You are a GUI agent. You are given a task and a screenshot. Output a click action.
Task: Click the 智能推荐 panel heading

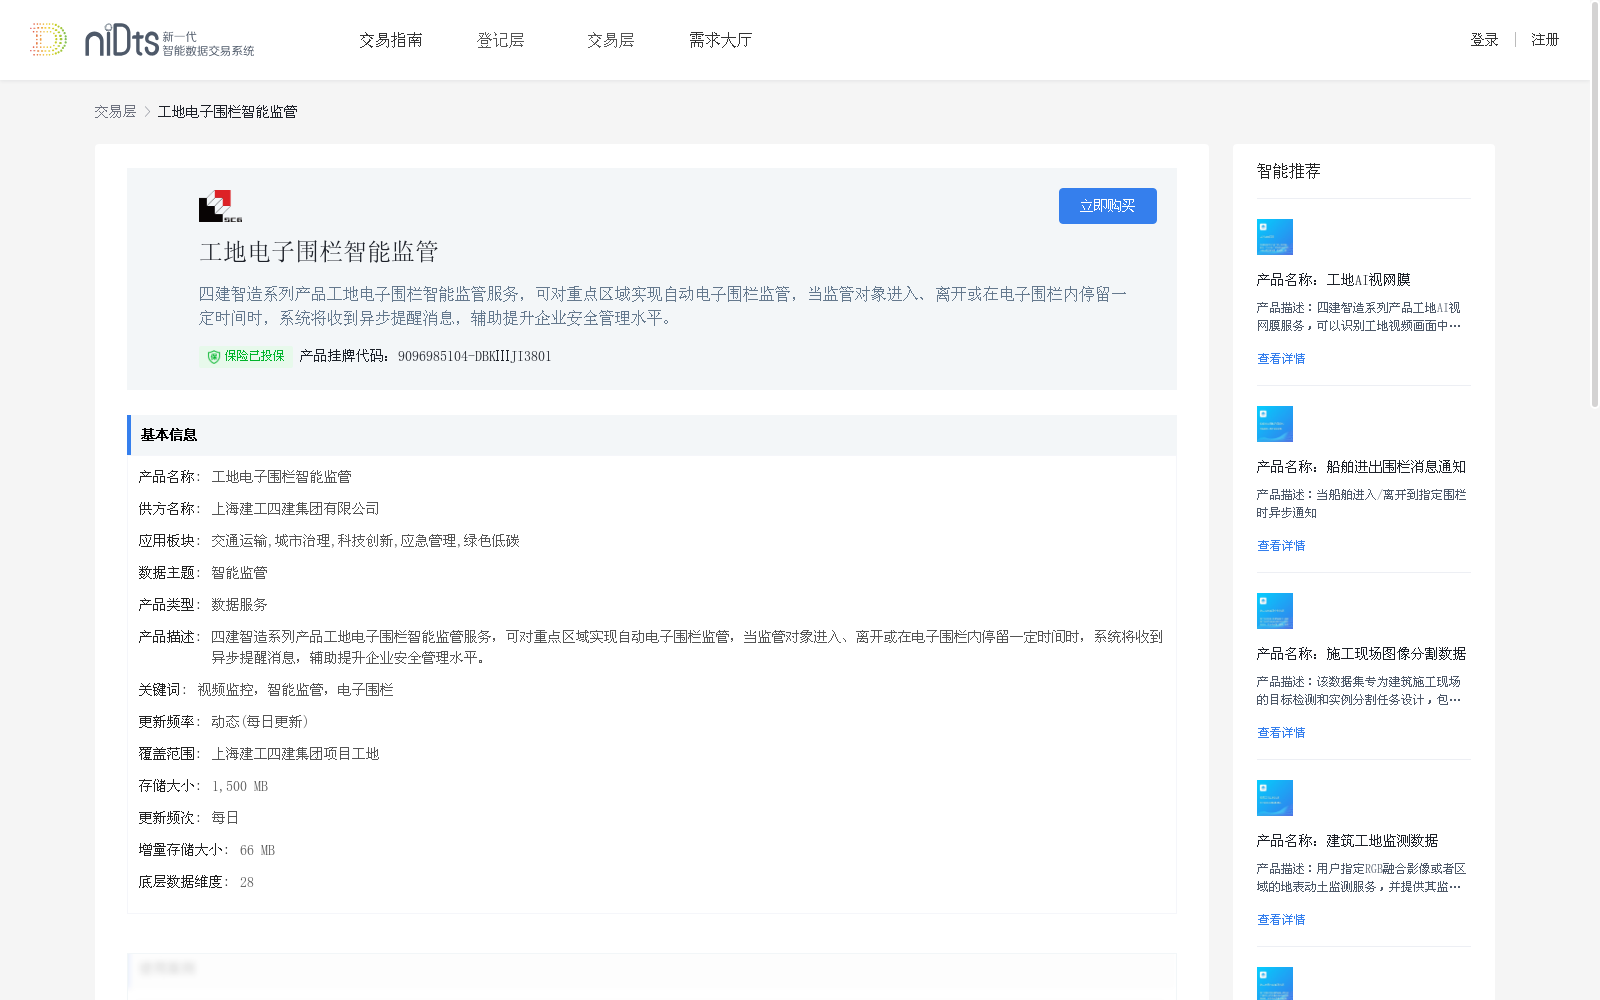[1288, 171]
